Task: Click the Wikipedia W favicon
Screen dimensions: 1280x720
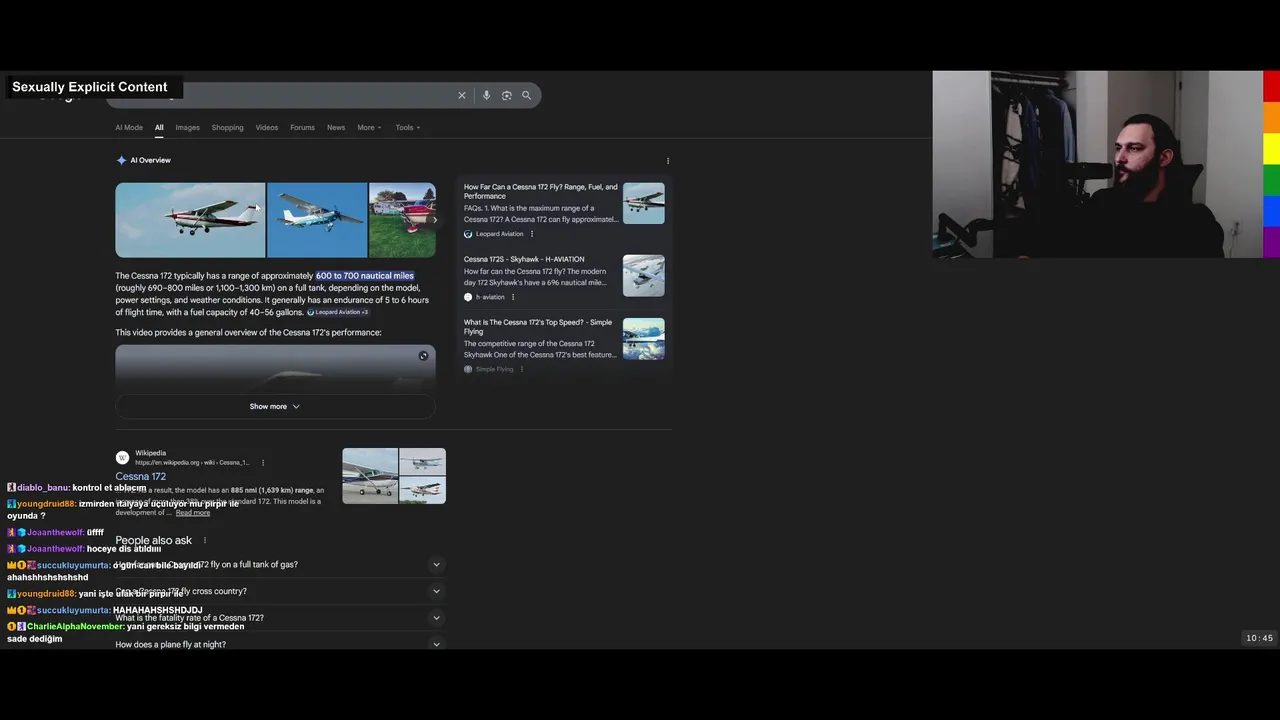Action: point(122,458)
